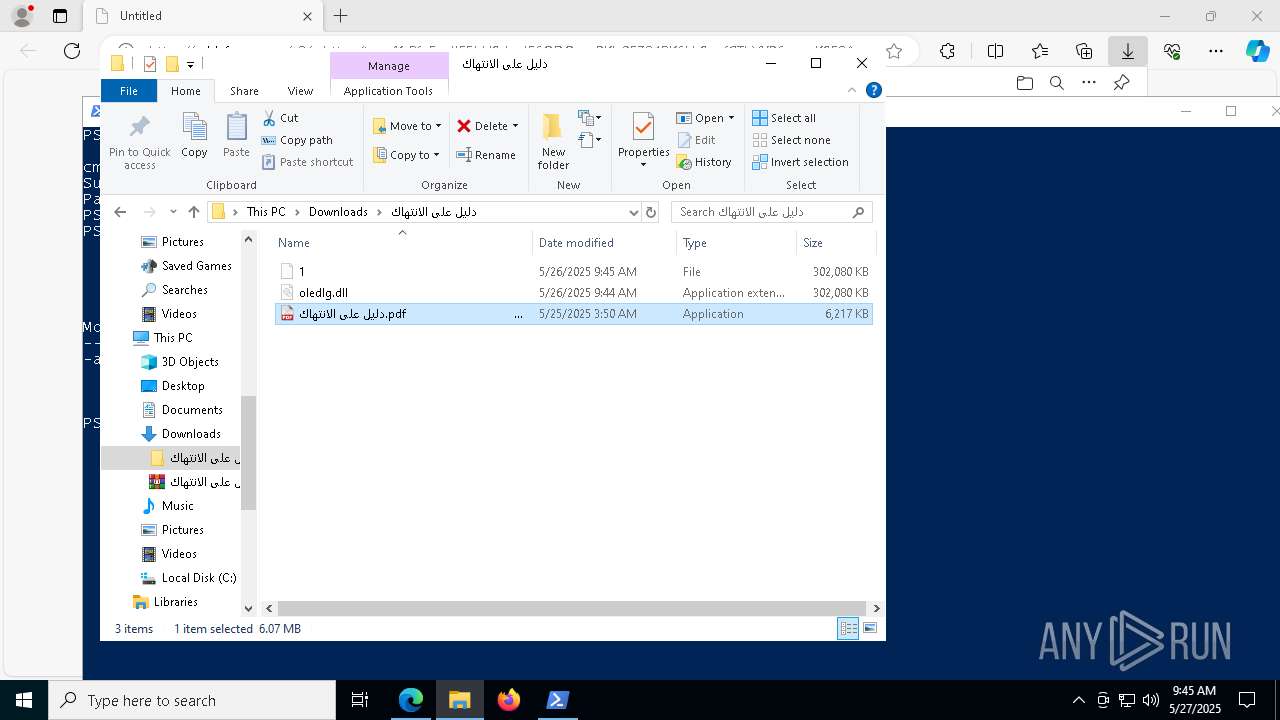This screenshot has width=1280, height=720.
Task: Open recent locations dropdown arrow
Action: click(x=173, y=212)
